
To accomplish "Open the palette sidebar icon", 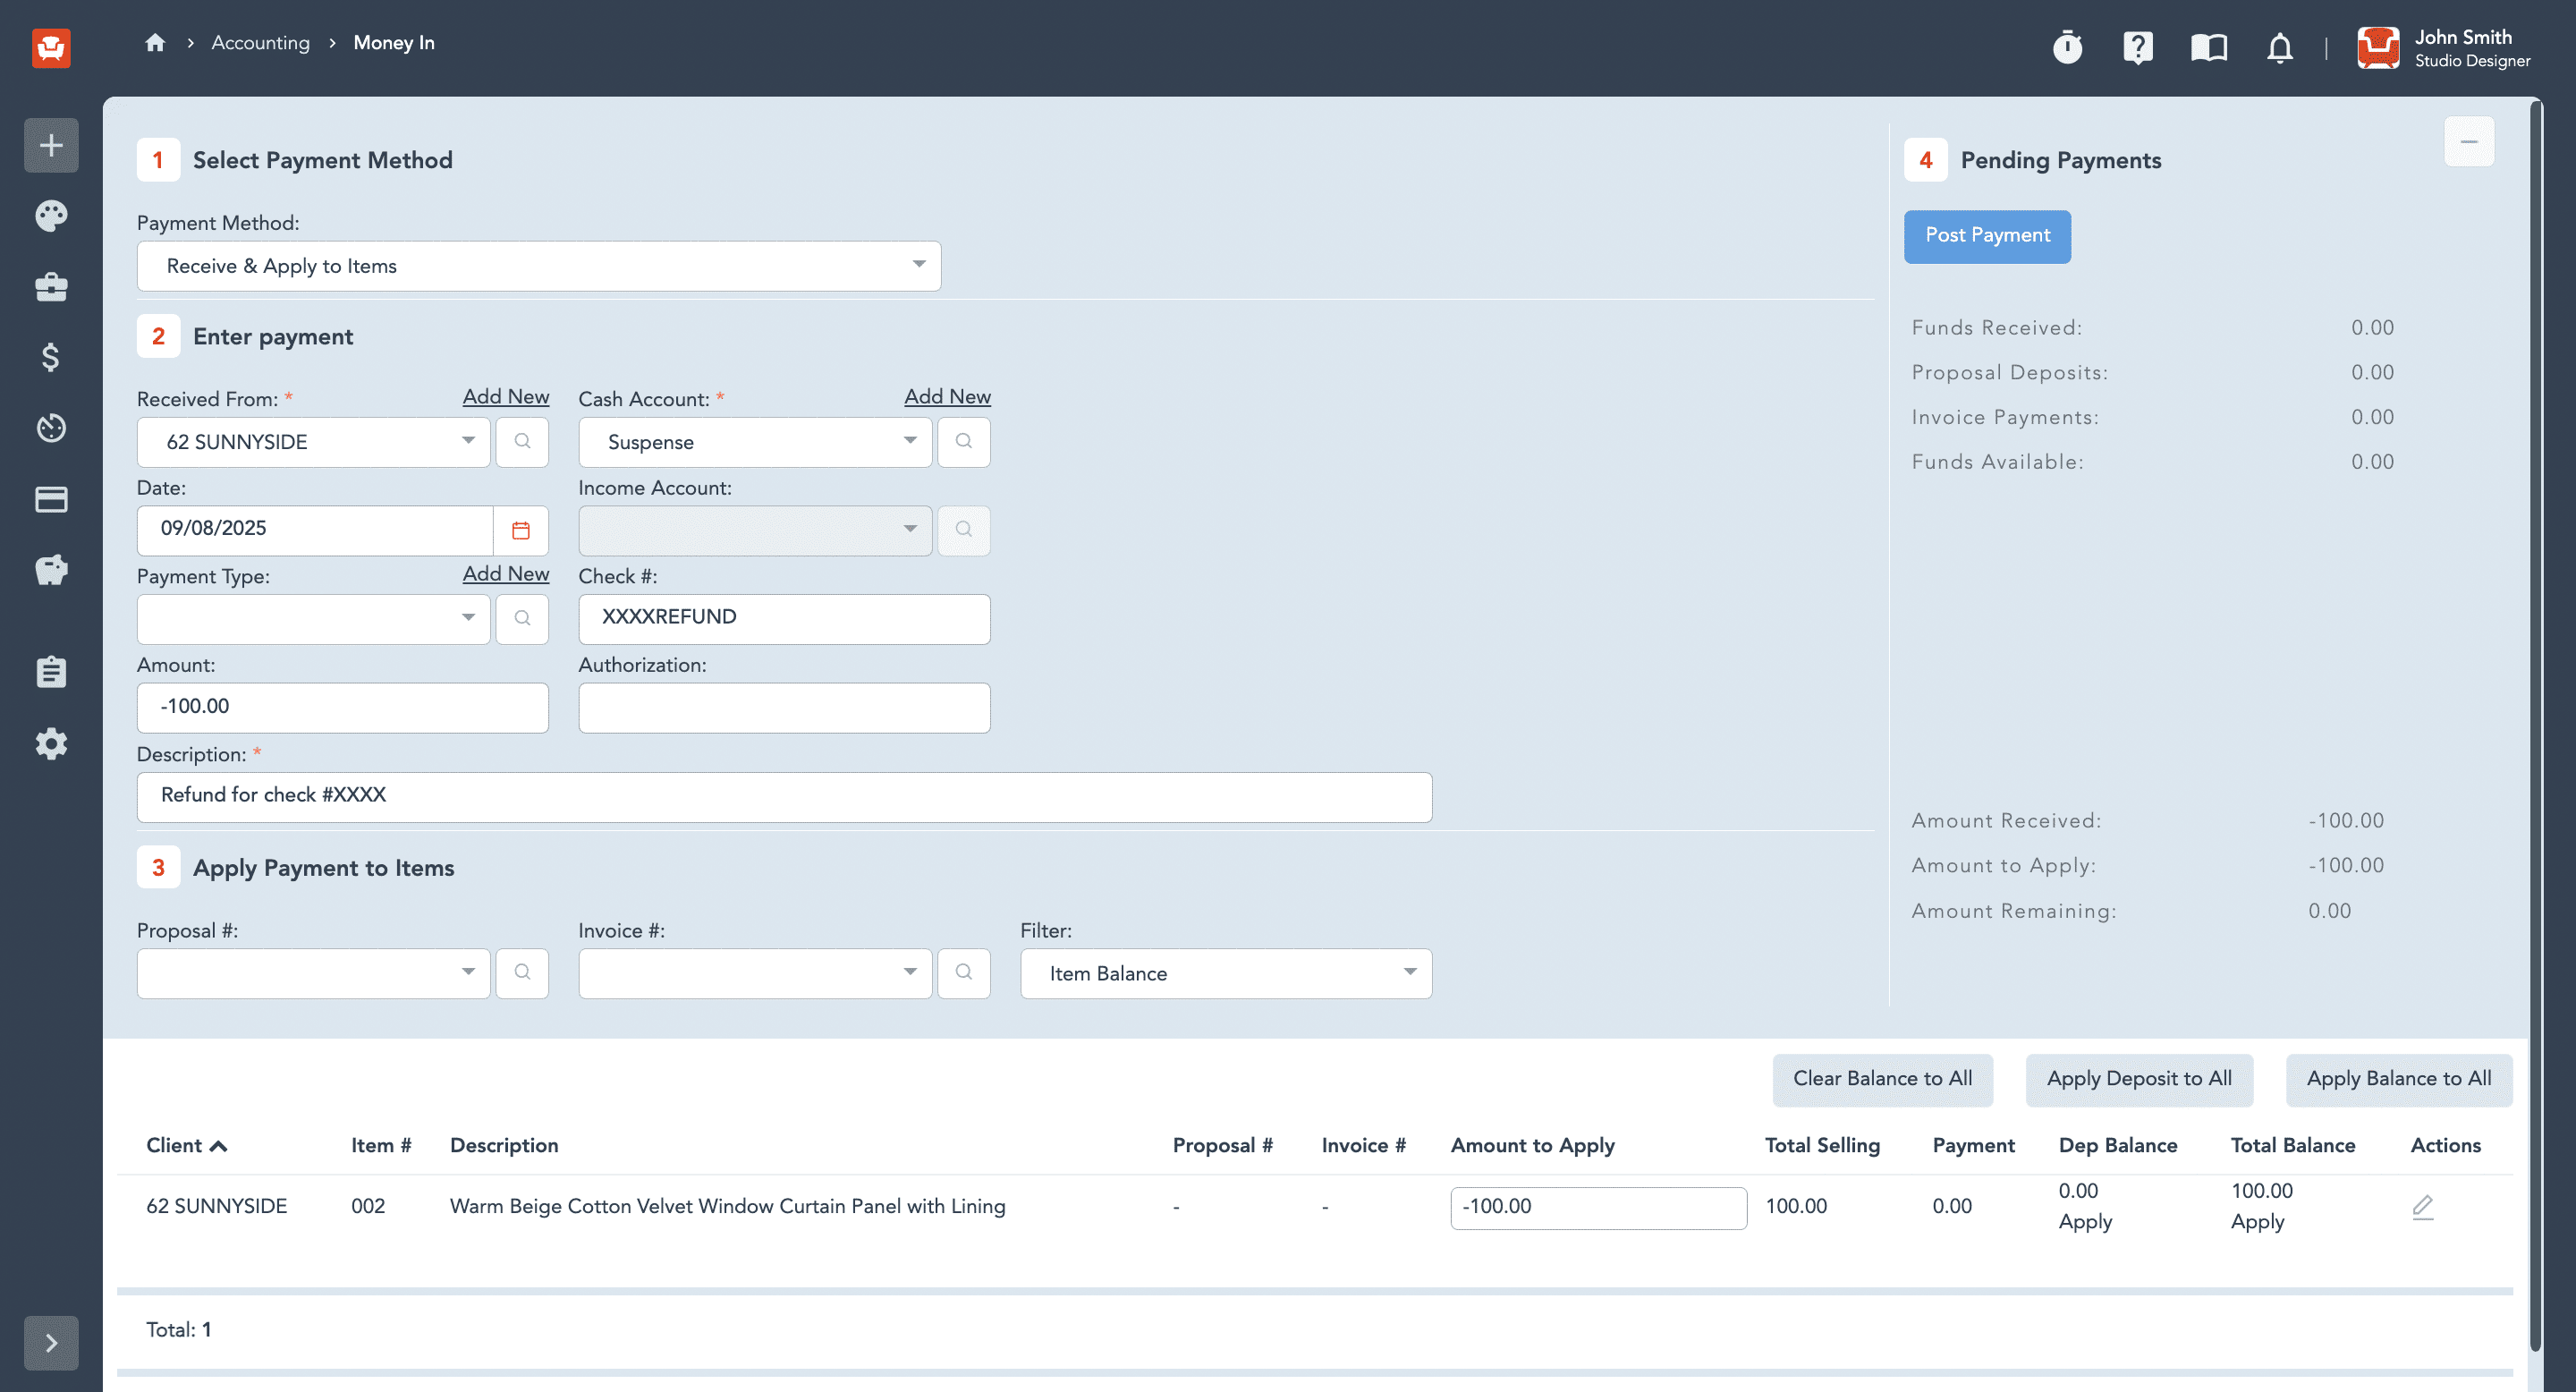I will (51, 216).
